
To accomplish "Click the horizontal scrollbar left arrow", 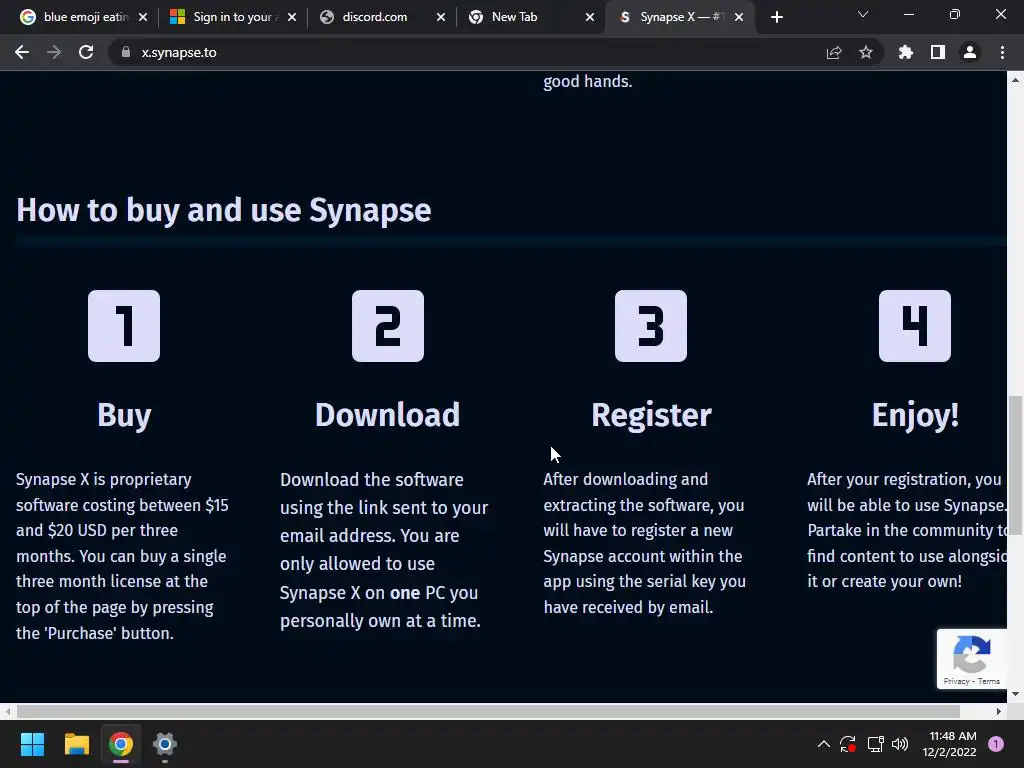I will point(7,711).
